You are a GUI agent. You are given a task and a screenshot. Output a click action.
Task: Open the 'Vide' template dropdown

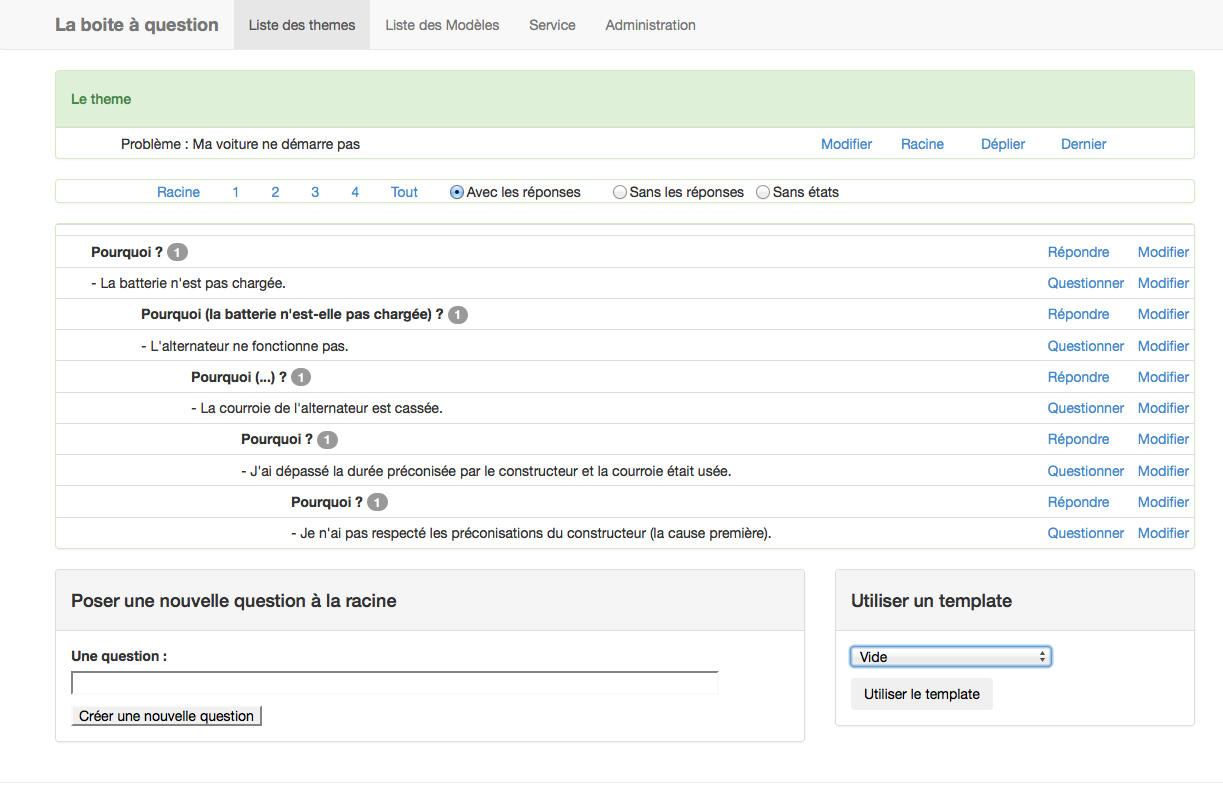coord(950,657)
